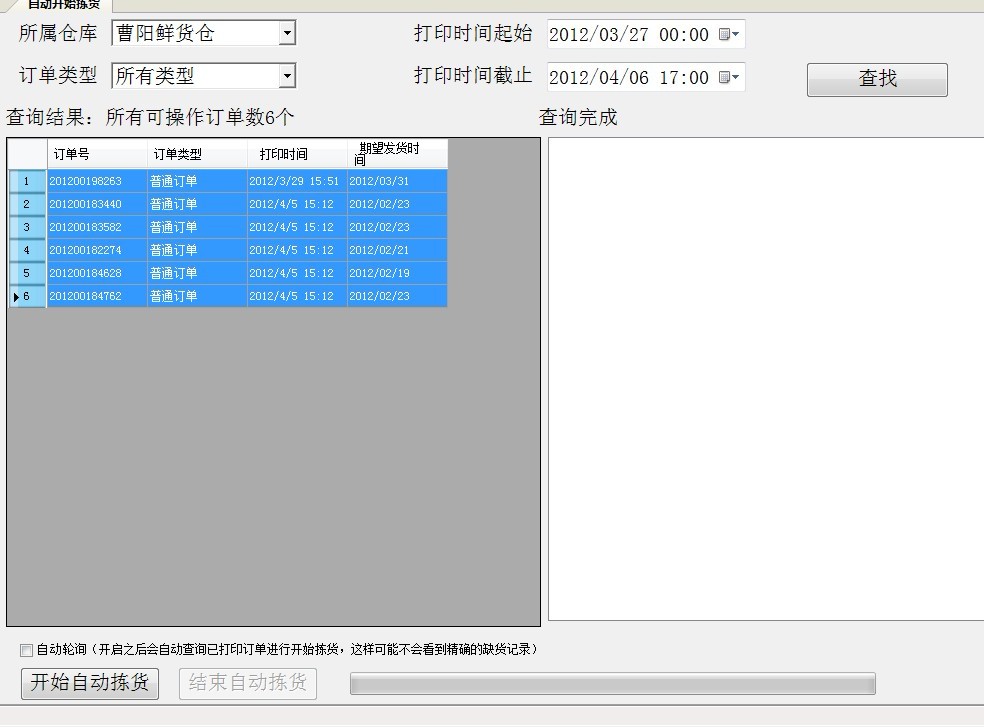This screenshot has height=727, width=984.
Task: Click 查询结果 order count label
Action: (150, 117)
